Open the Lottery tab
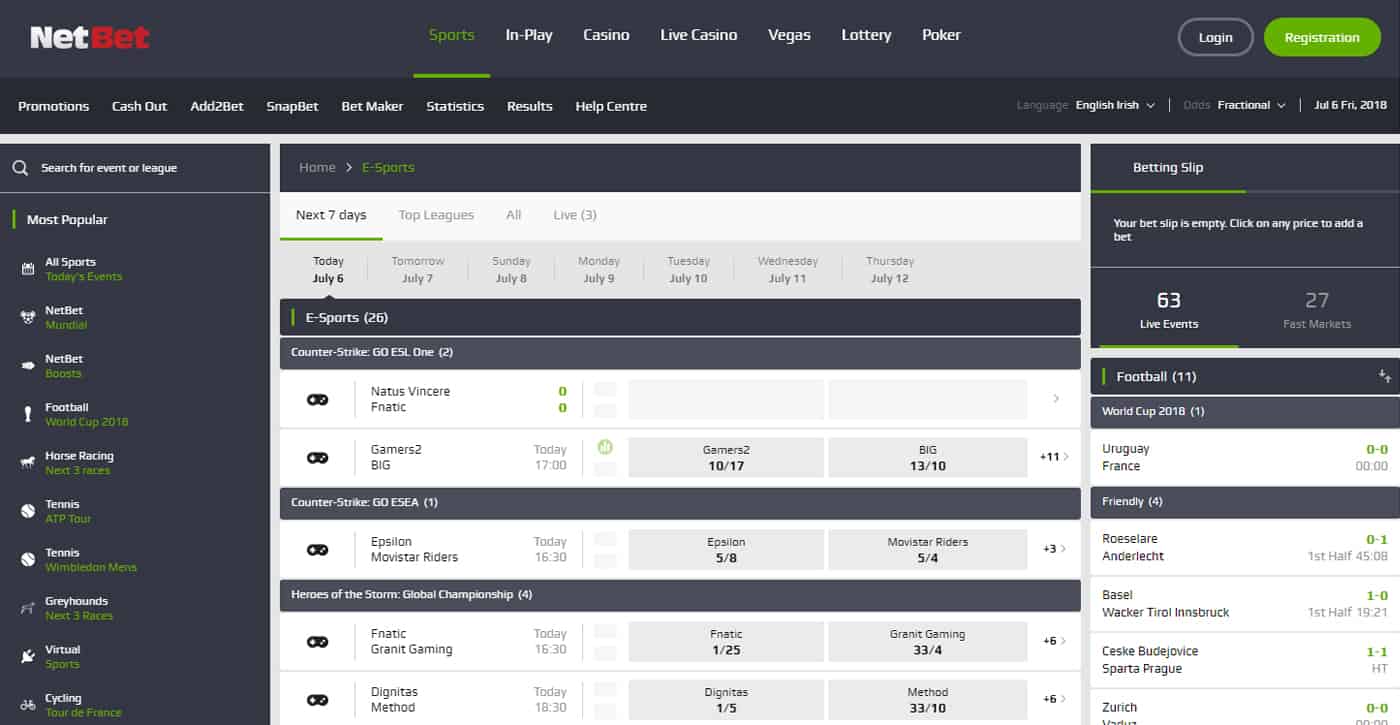This screenshot has width=1400, height=725. click(x=866, y=36)
